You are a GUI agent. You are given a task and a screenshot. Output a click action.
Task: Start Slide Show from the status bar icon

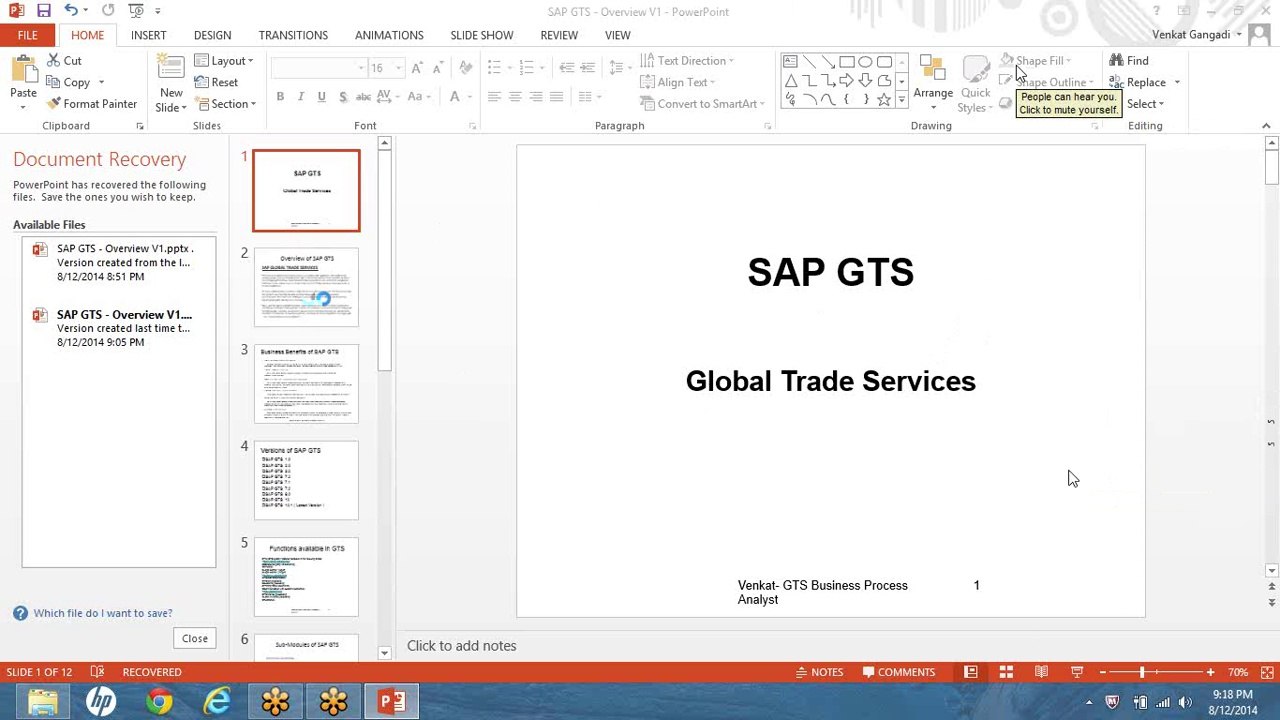pos(1077,672)
